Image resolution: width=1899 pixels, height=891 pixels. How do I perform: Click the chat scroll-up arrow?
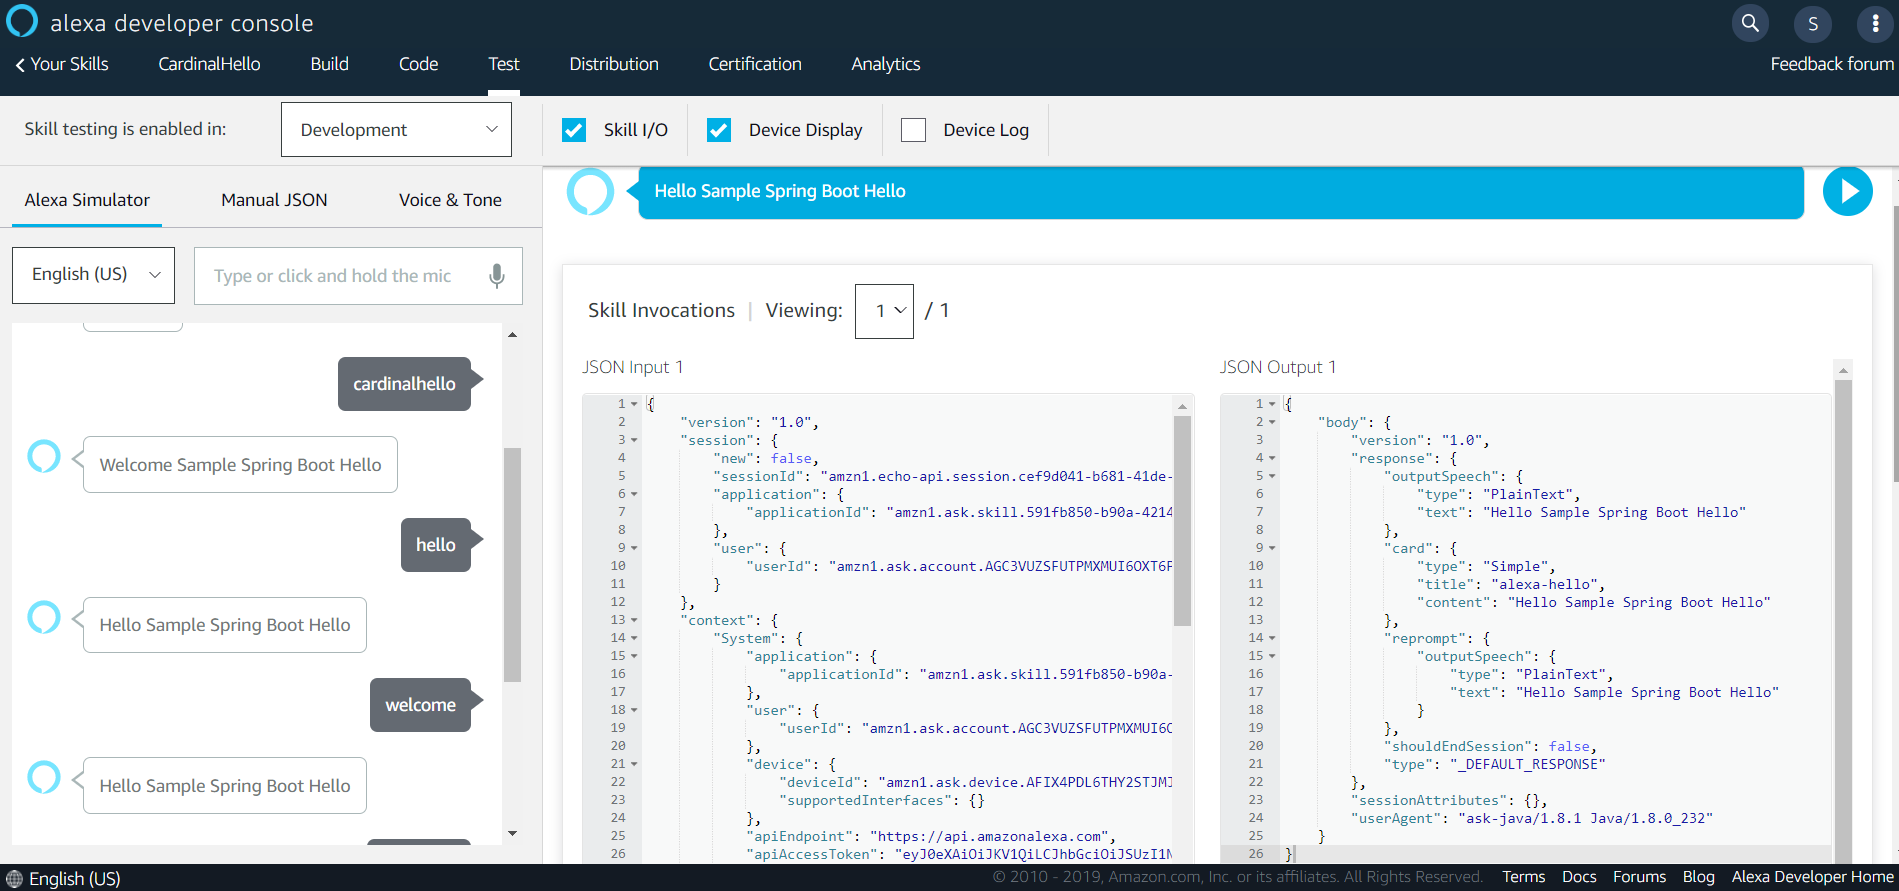512,335
